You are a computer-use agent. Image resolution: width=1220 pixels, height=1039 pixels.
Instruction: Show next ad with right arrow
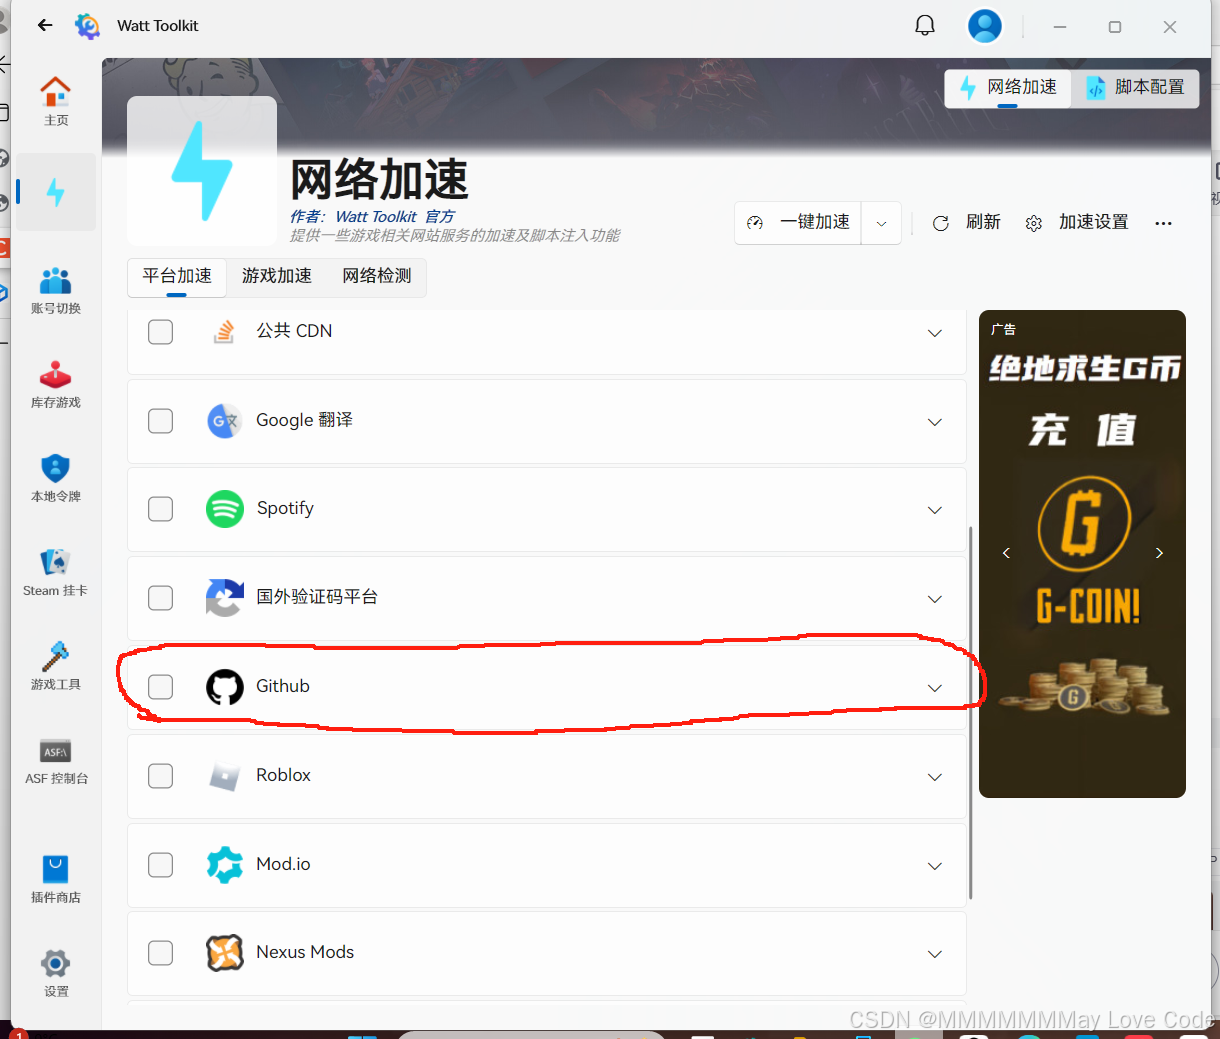click(1159, 553)
